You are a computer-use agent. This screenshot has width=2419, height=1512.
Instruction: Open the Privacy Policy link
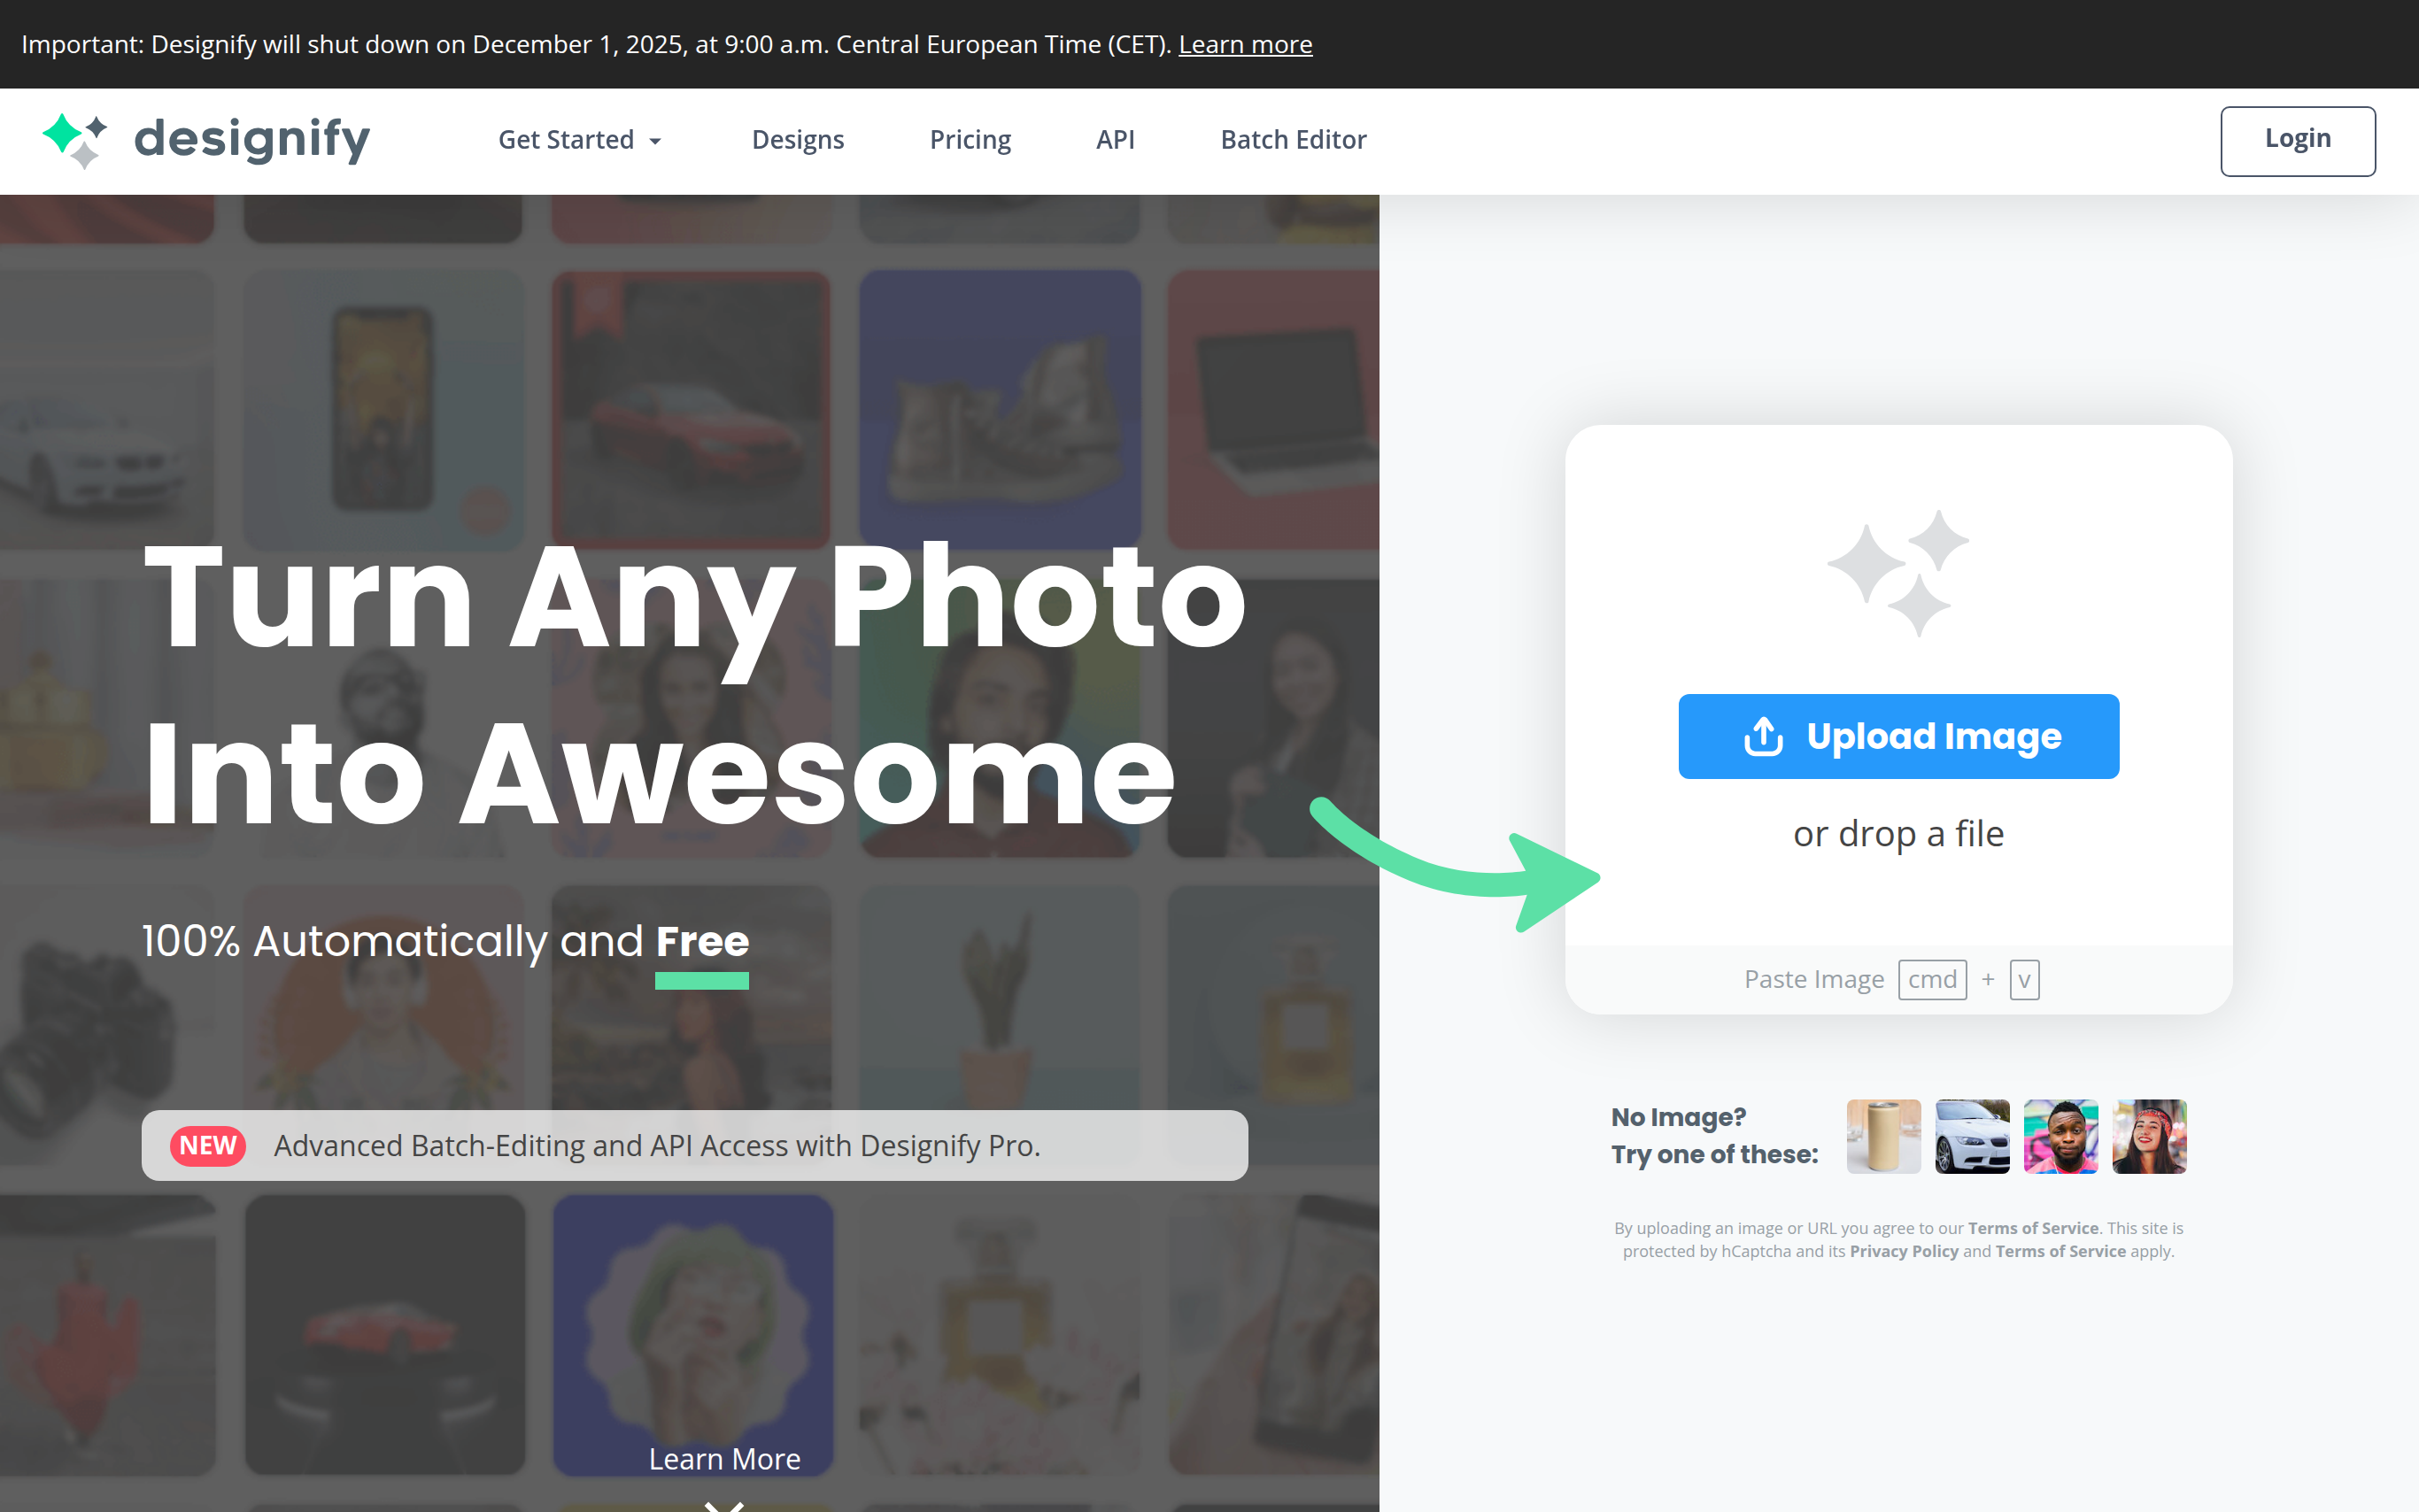click(1903, 1251)
